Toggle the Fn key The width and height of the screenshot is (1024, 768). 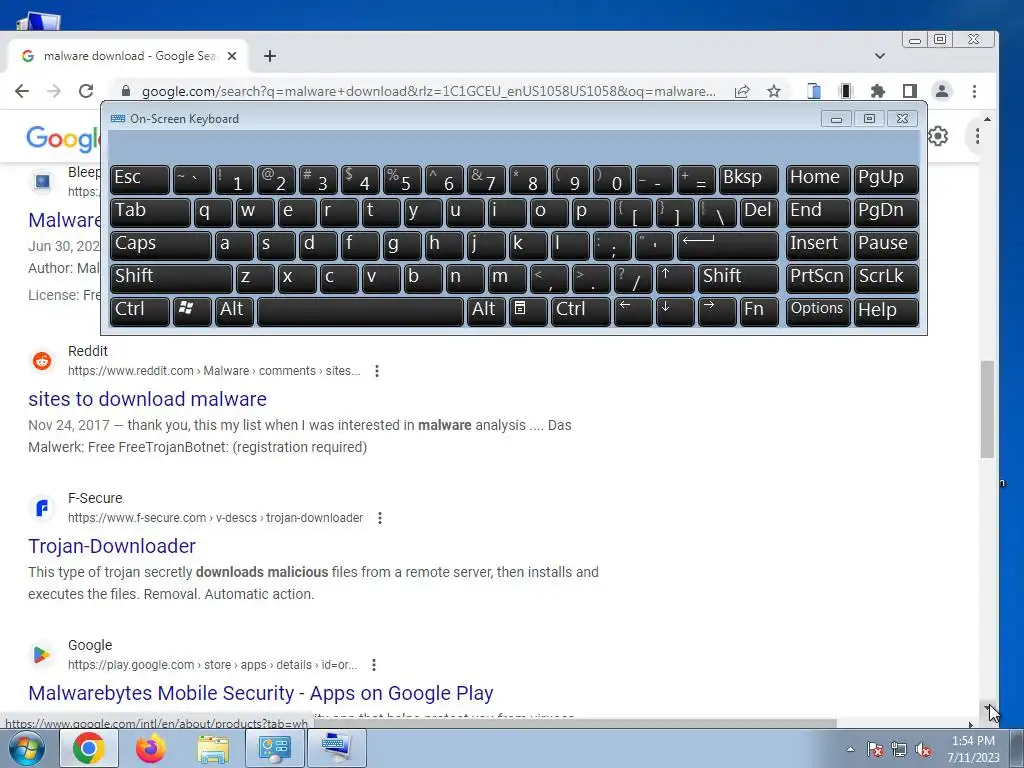[759, 312]
